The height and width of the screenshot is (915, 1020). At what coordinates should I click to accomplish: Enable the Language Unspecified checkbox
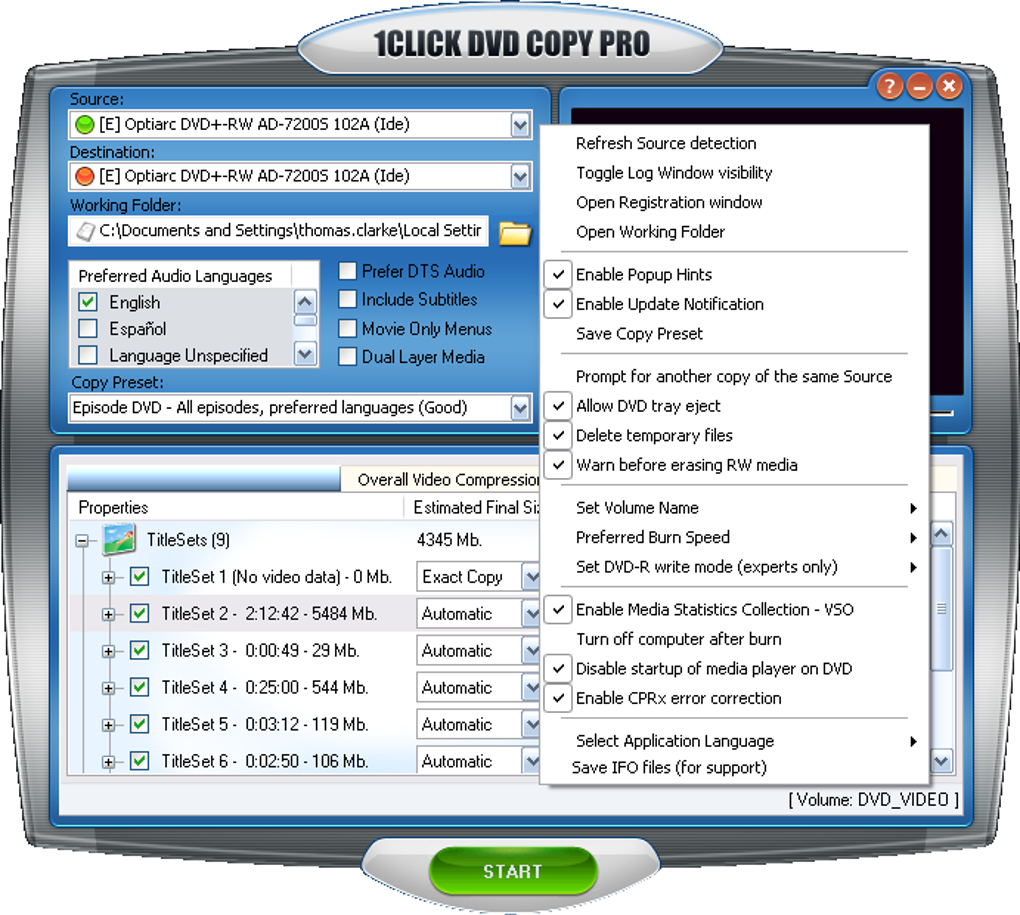point(88,355)
